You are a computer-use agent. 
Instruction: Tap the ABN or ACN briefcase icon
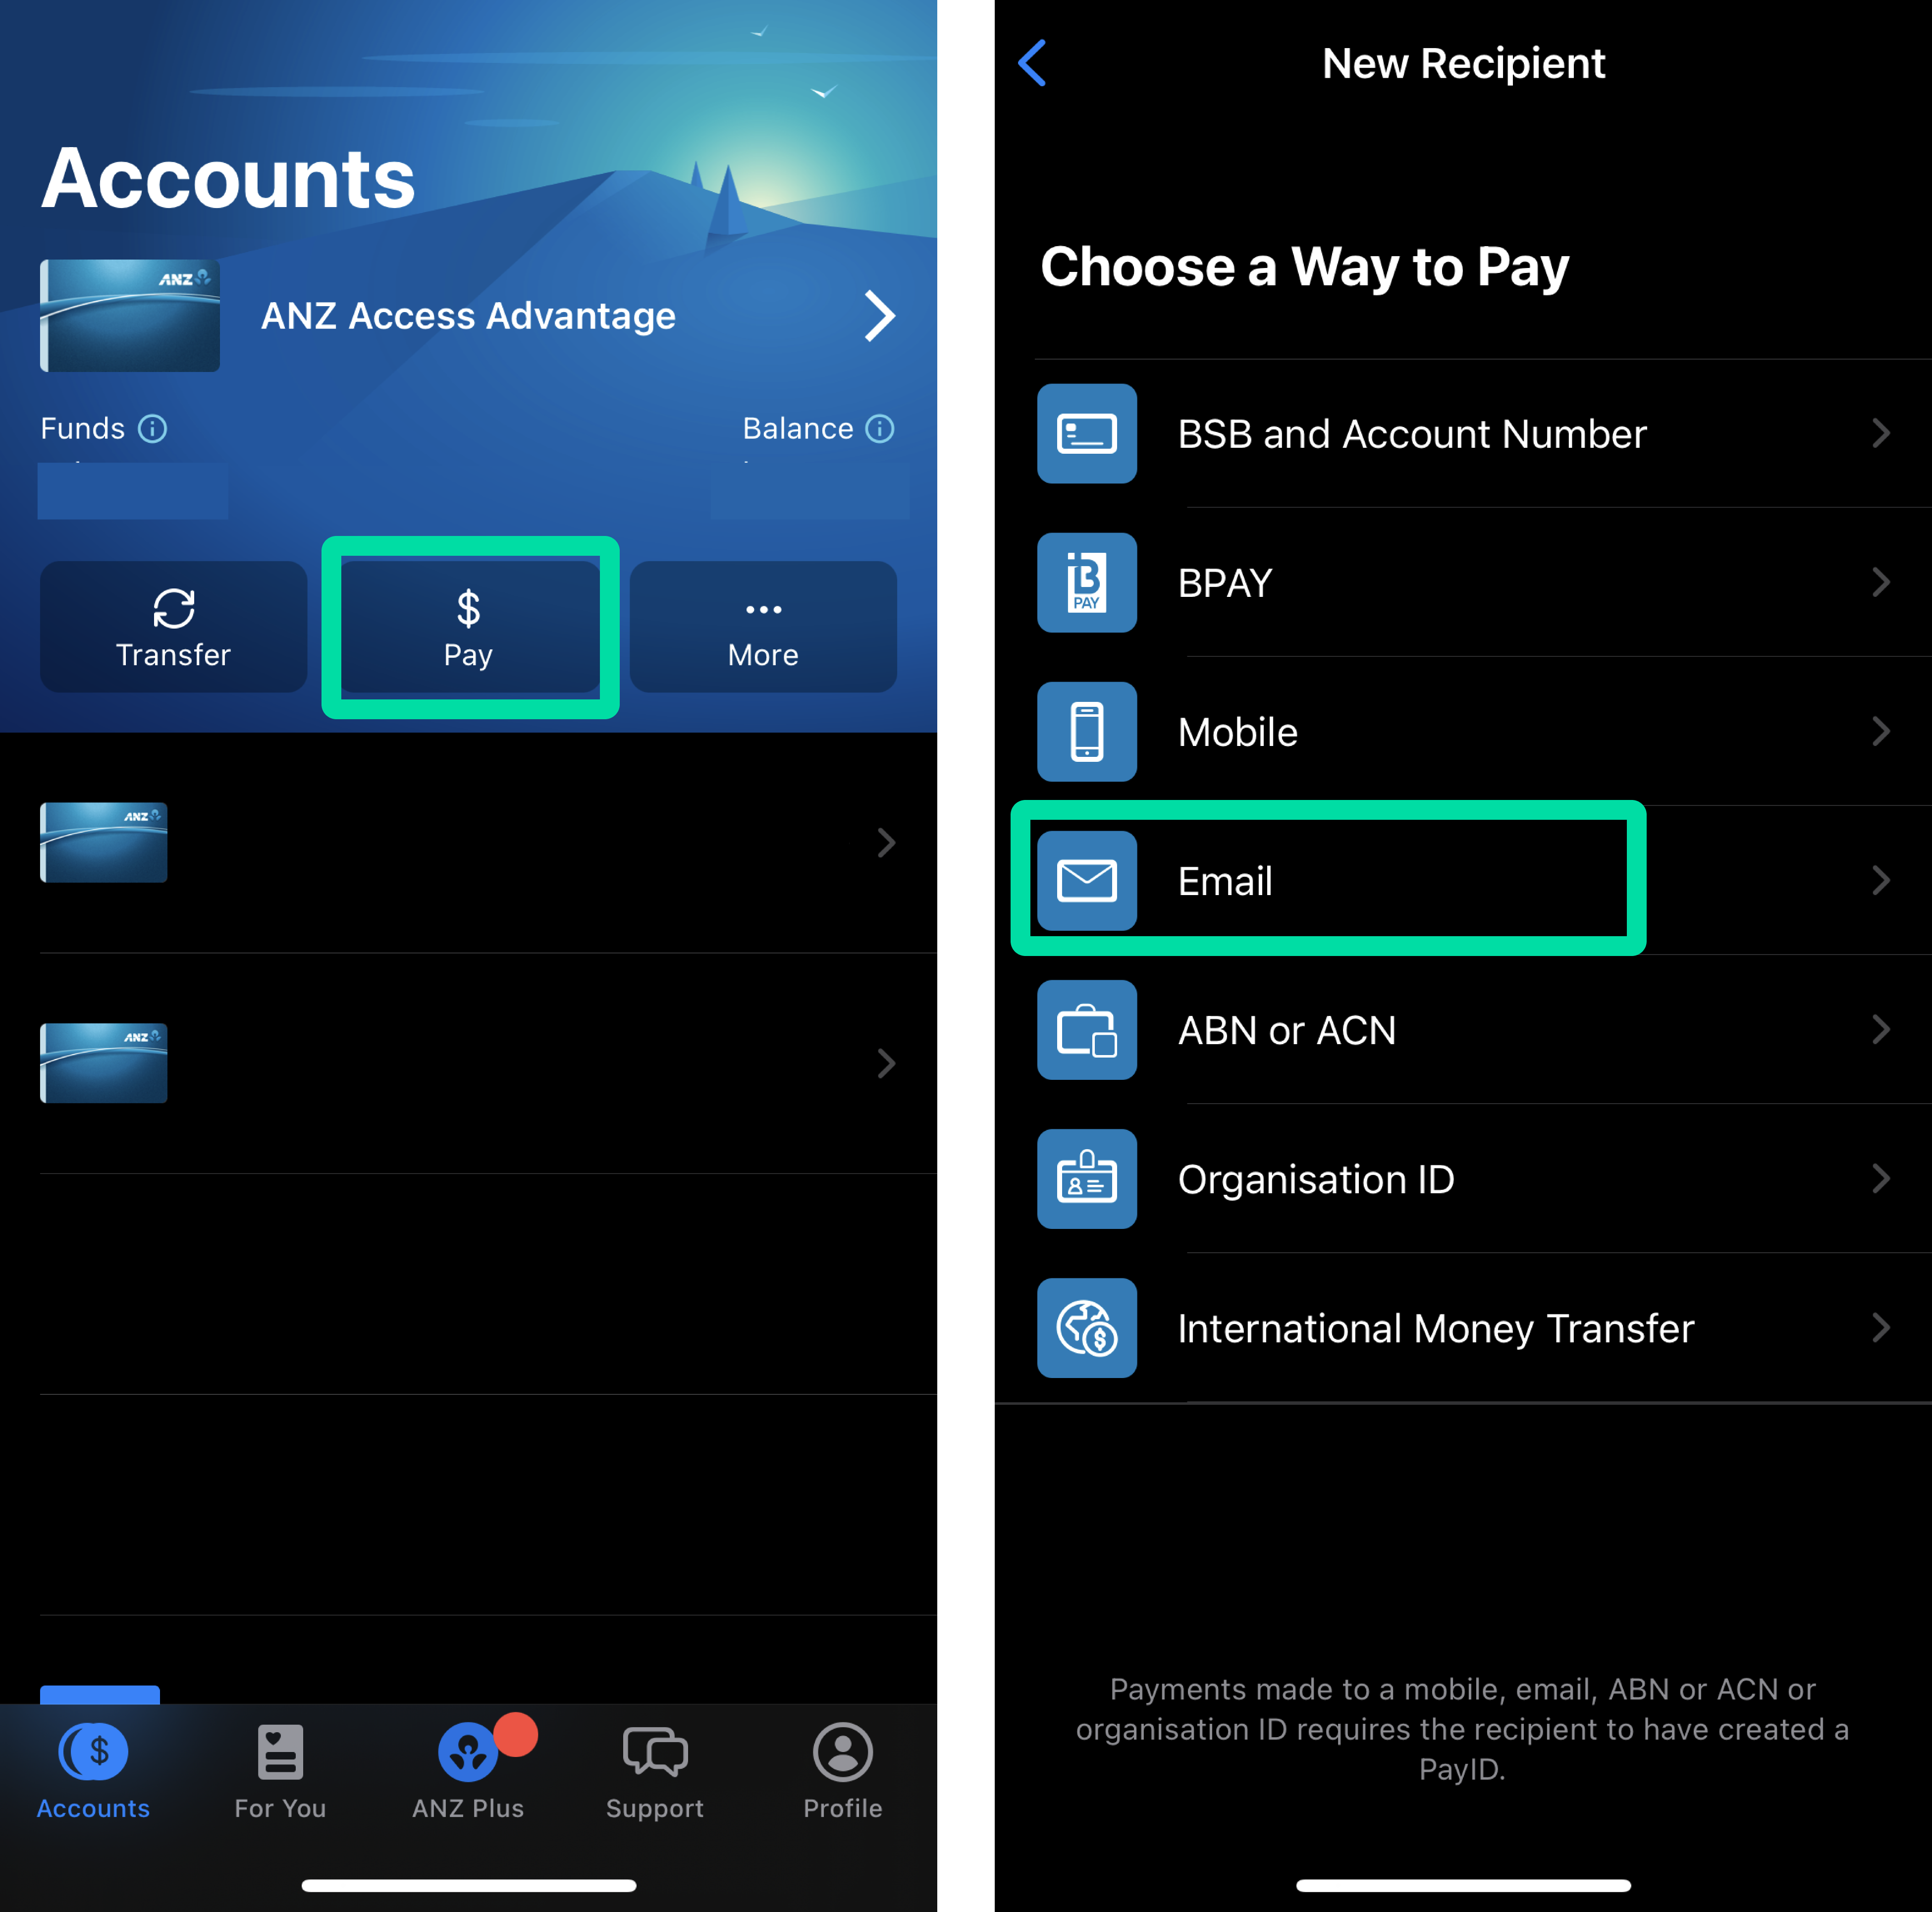(1086, 1031)
